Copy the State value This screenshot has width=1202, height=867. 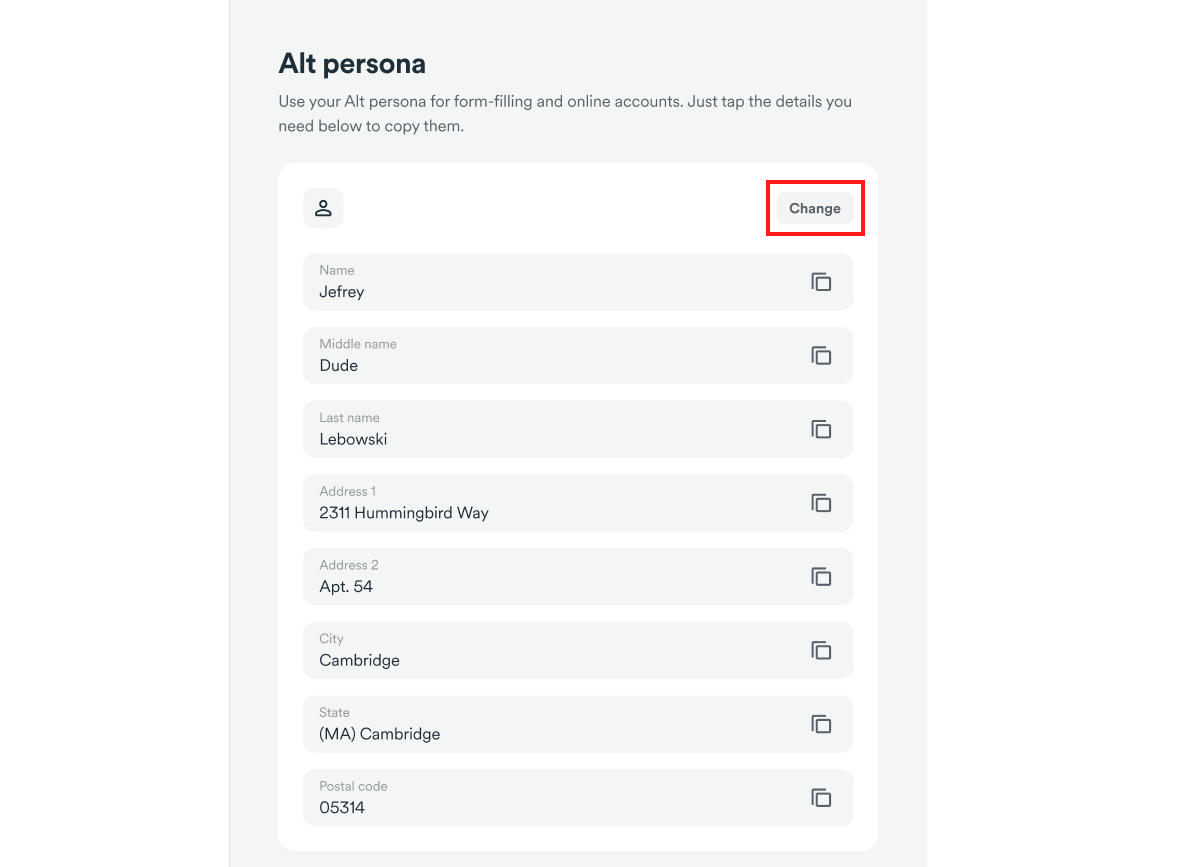821,724
